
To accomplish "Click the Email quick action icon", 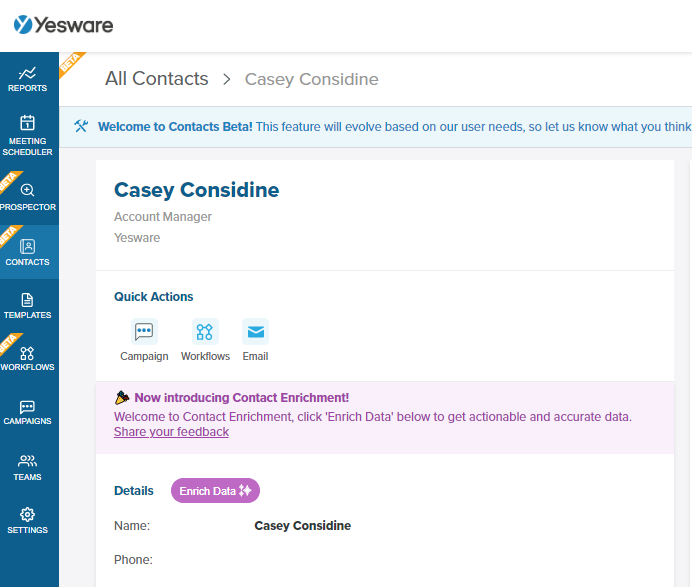I will (256, 331).
